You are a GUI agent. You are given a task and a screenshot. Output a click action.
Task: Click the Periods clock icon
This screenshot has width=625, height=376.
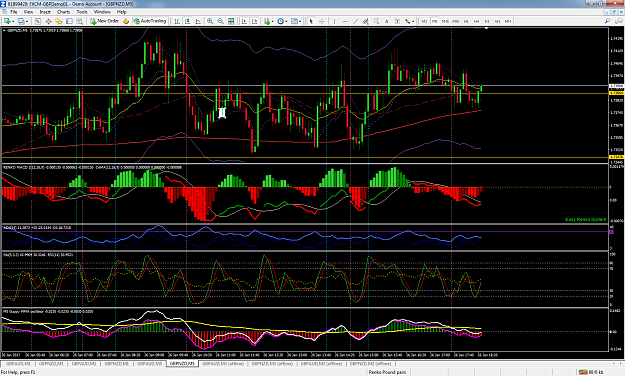pyautogui.click(x=281, y=21)
